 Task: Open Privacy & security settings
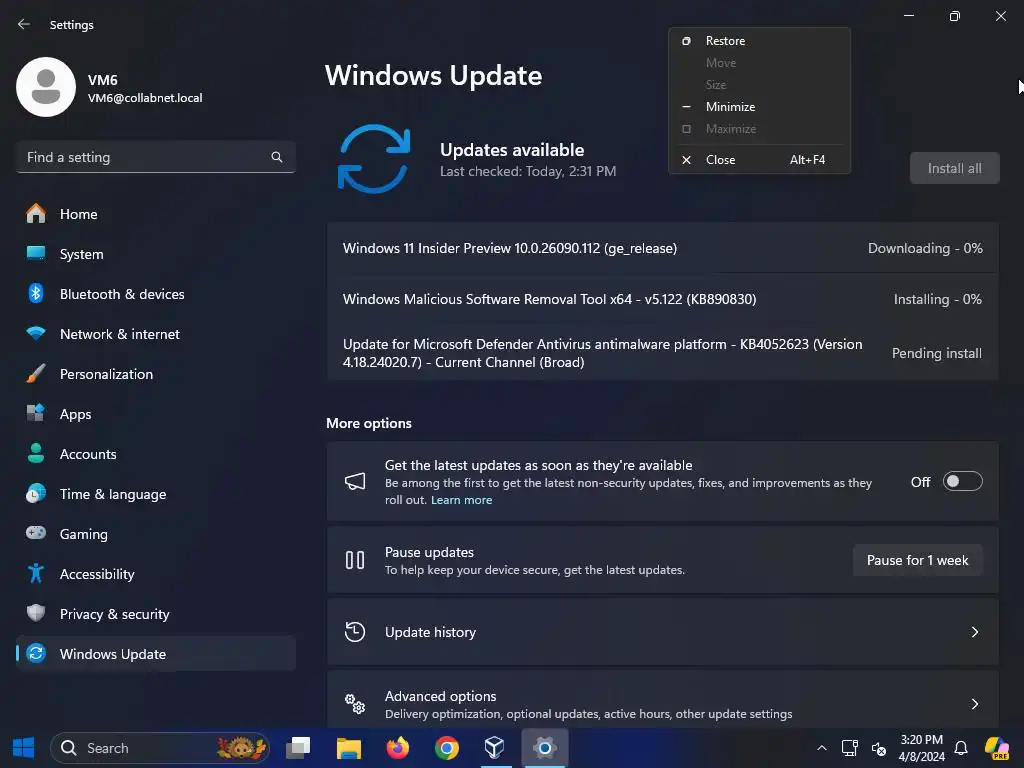(155, 614)
